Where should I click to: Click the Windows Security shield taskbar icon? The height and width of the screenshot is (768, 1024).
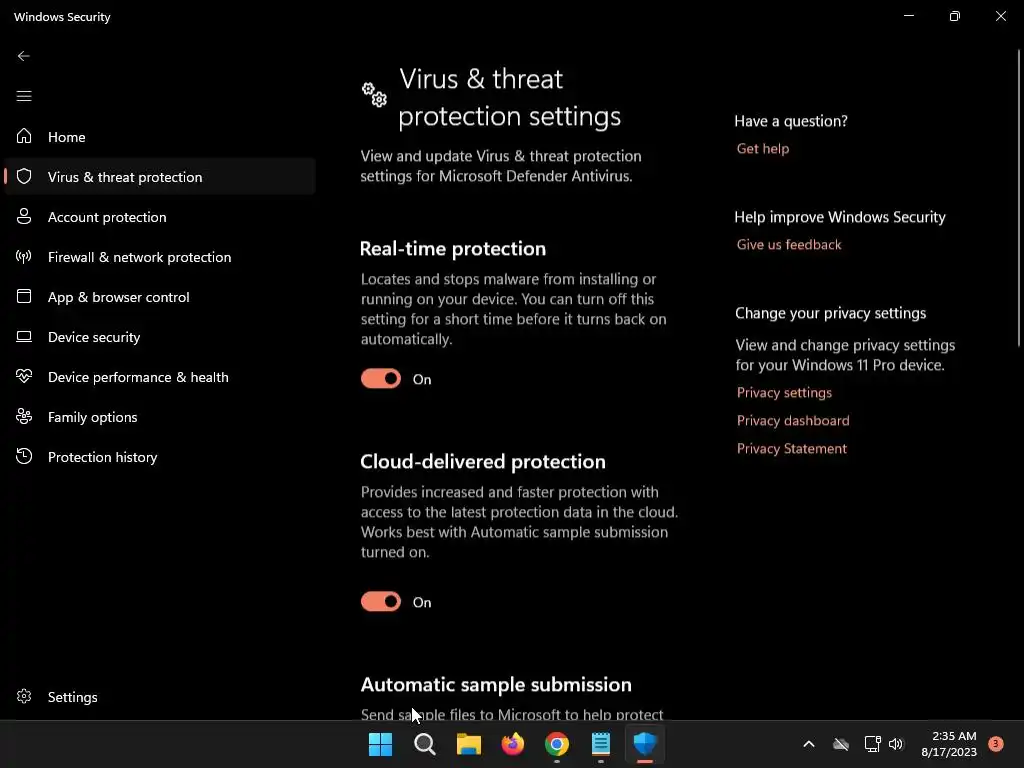coord(645,743)
